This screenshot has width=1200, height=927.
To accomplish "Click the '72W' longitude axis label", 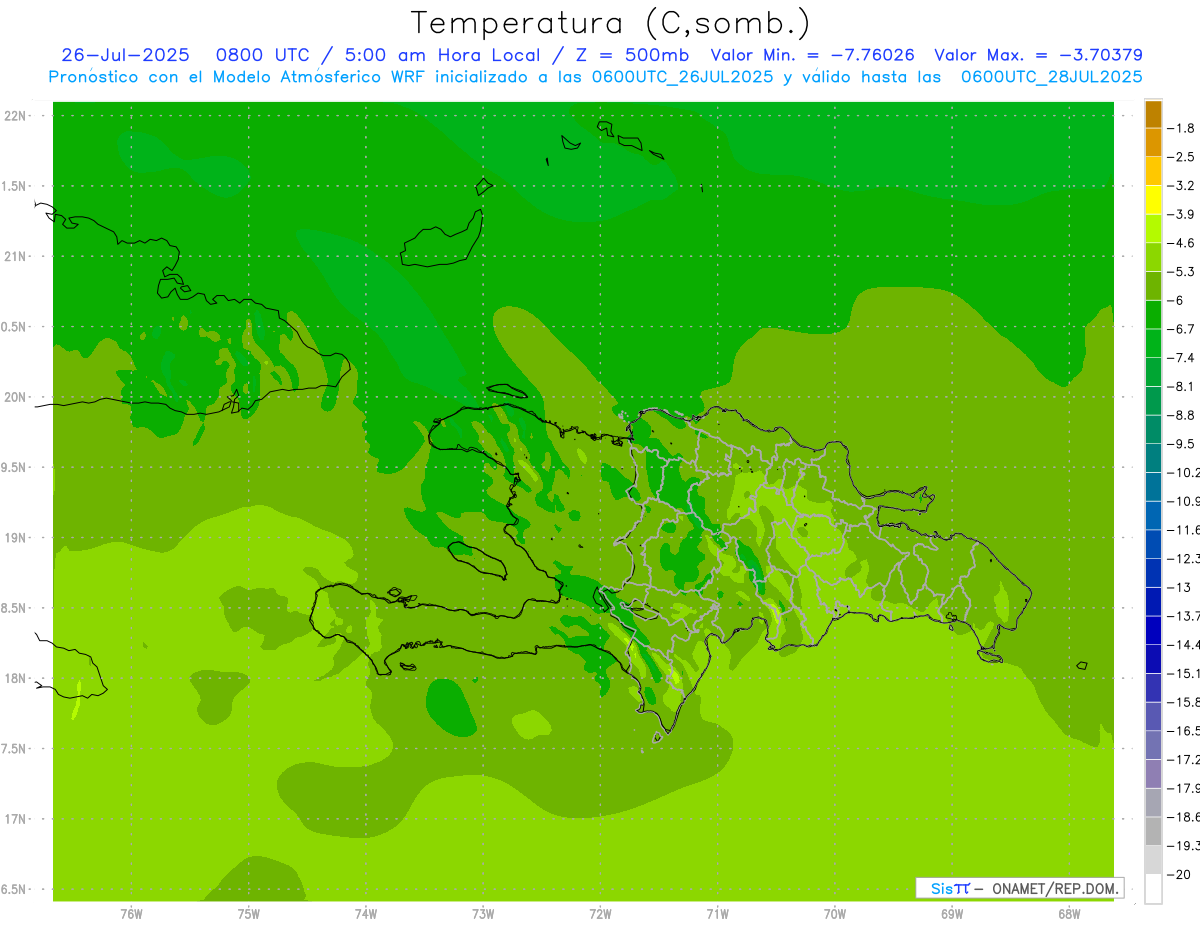I will click(x=600, y=914).
